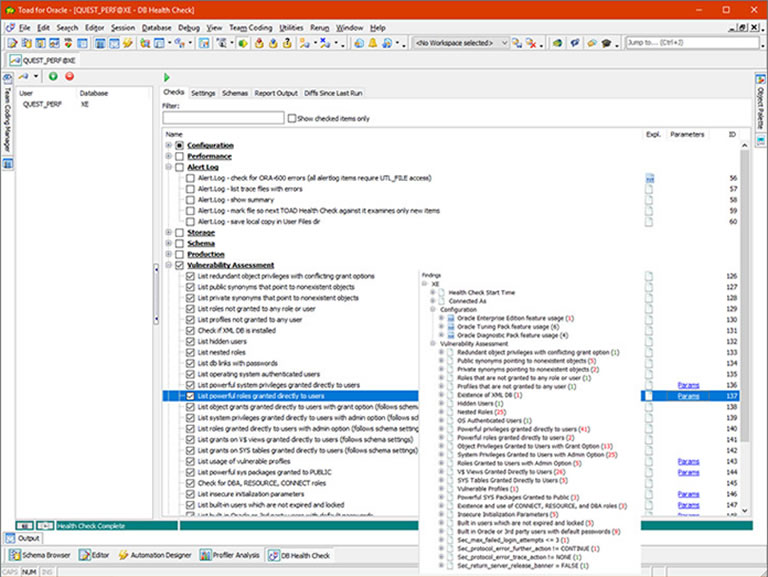Image resolution: width=768 pixels, height=577 pixels.
Task: Uncheck the Vulnerability Assessment checkbox
Action: [x=179, y=265]
